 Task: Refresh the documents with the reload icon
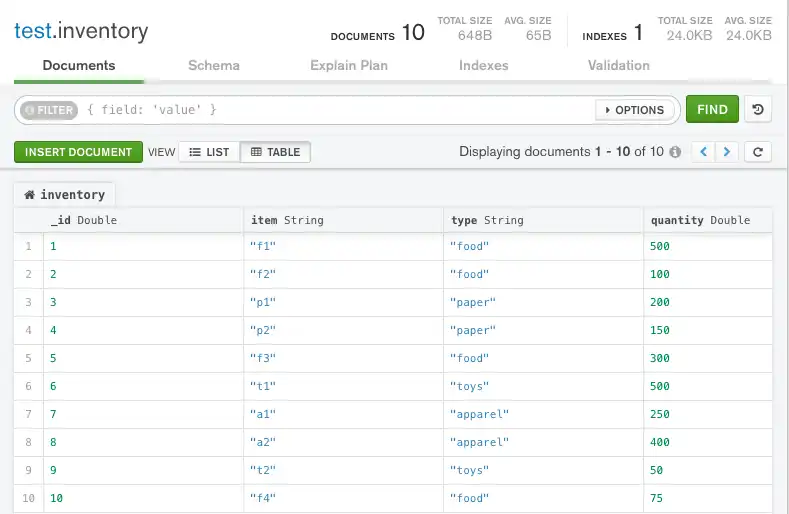[759, 152]
